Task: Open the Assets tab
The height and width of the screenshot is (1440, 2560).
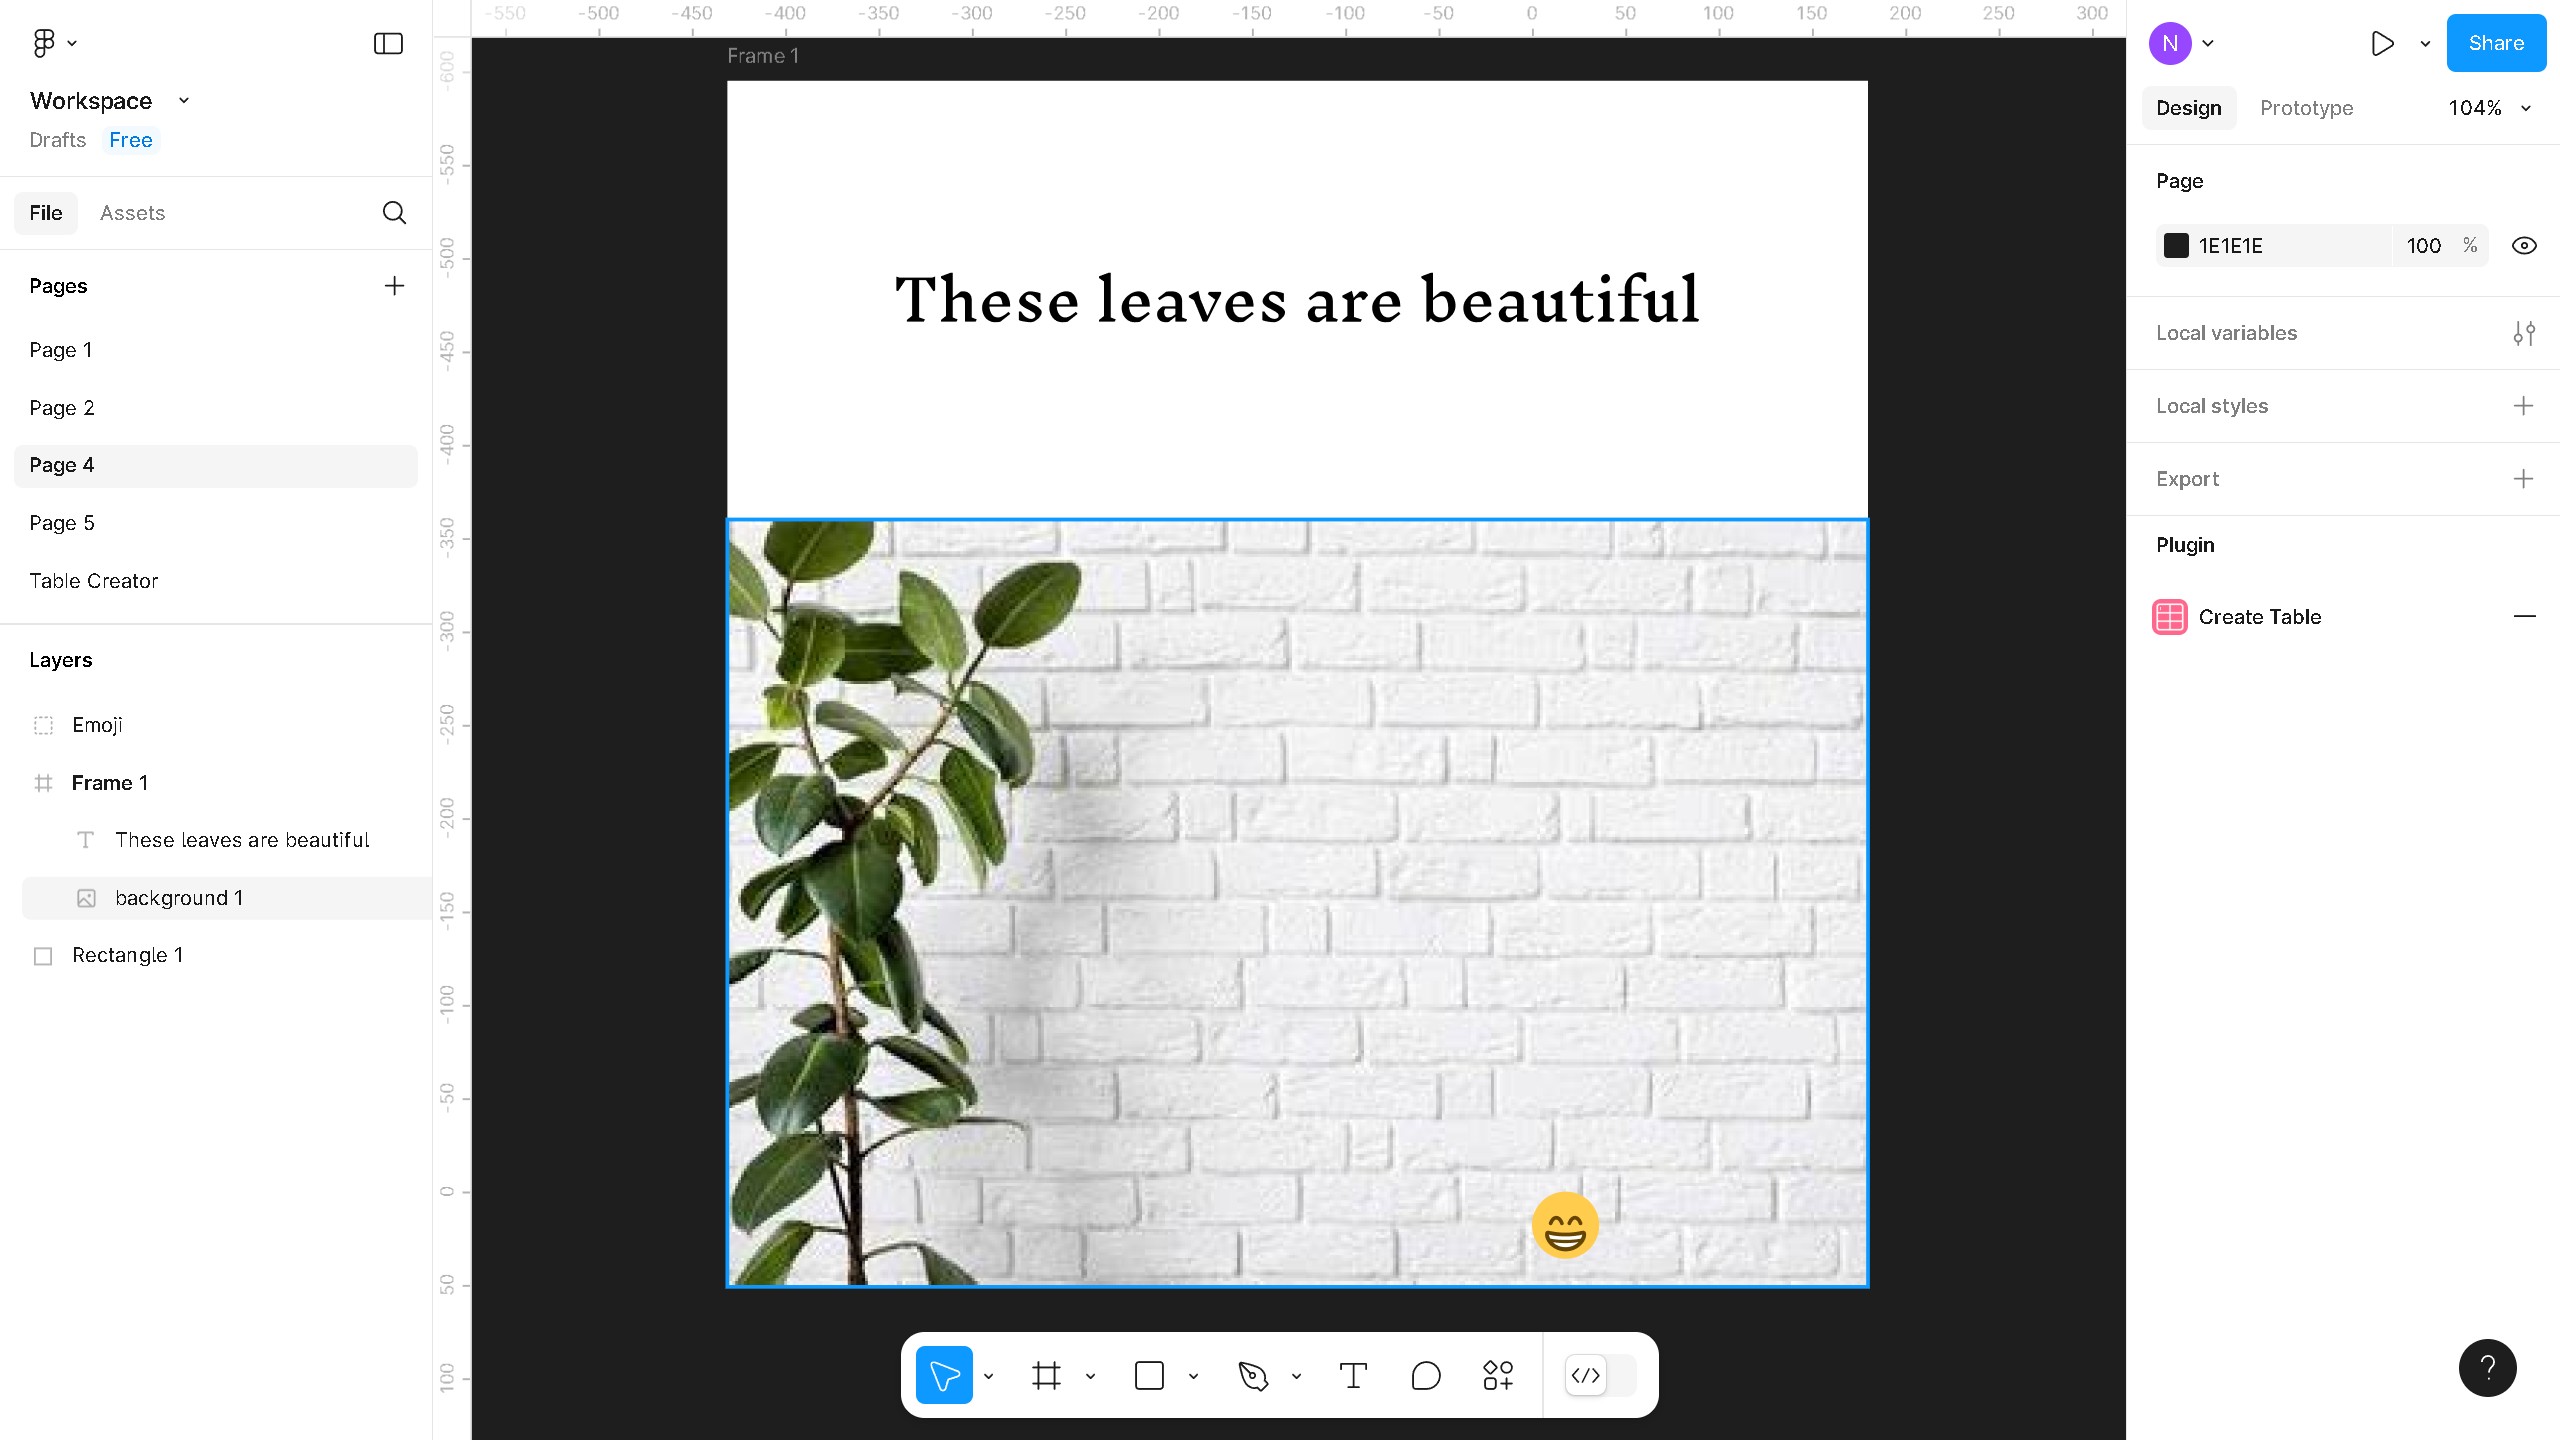Action: tap(132, 213)
